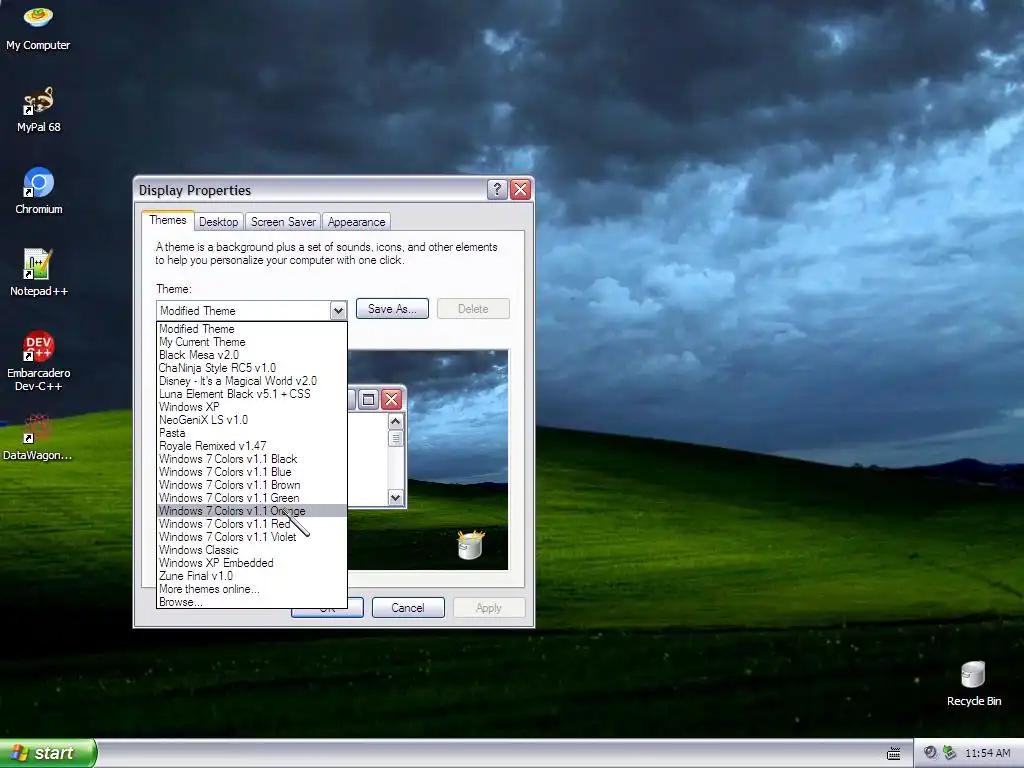Choose Windows 7 Colors v1.1 Violet
This screenshot has height=768, width=1024.
pos(251,537)
